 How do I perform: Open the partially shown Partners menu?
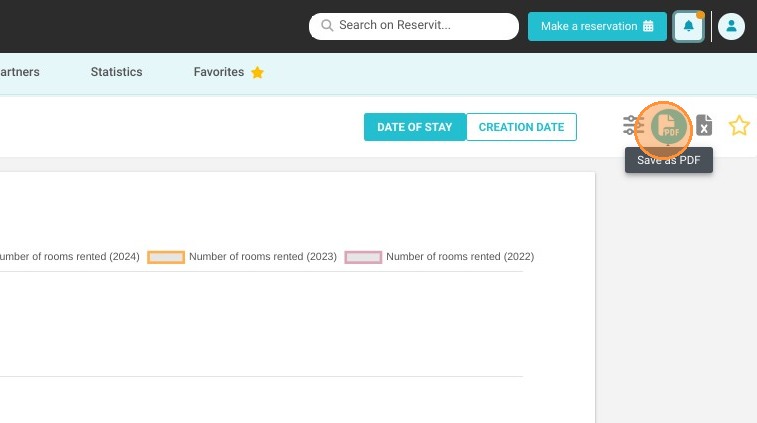click(20, 72)
